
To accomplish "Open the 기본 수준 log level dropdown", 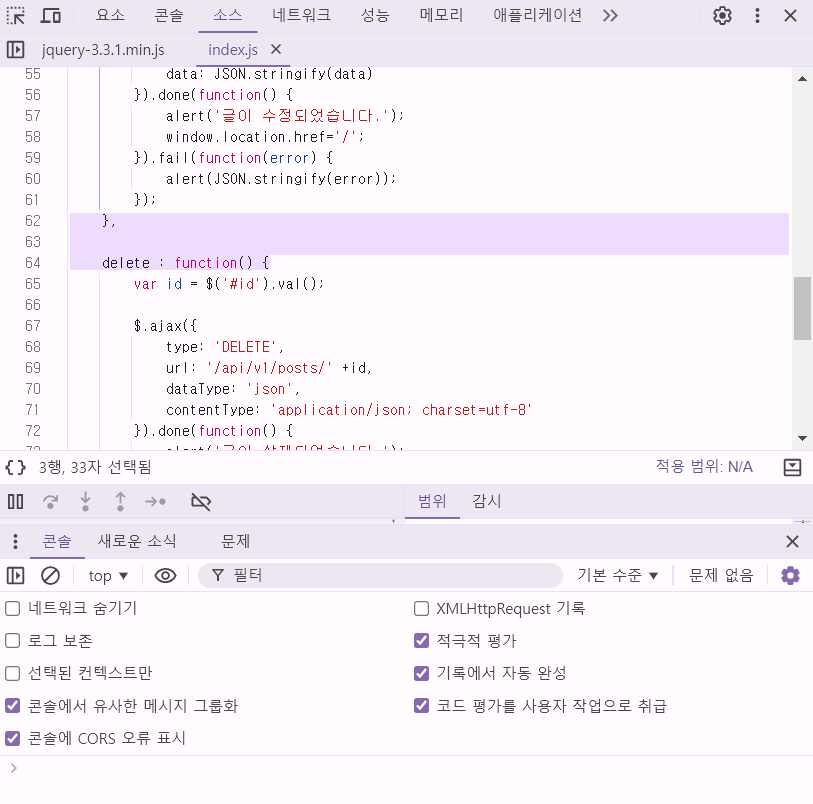I will point(618,575).
